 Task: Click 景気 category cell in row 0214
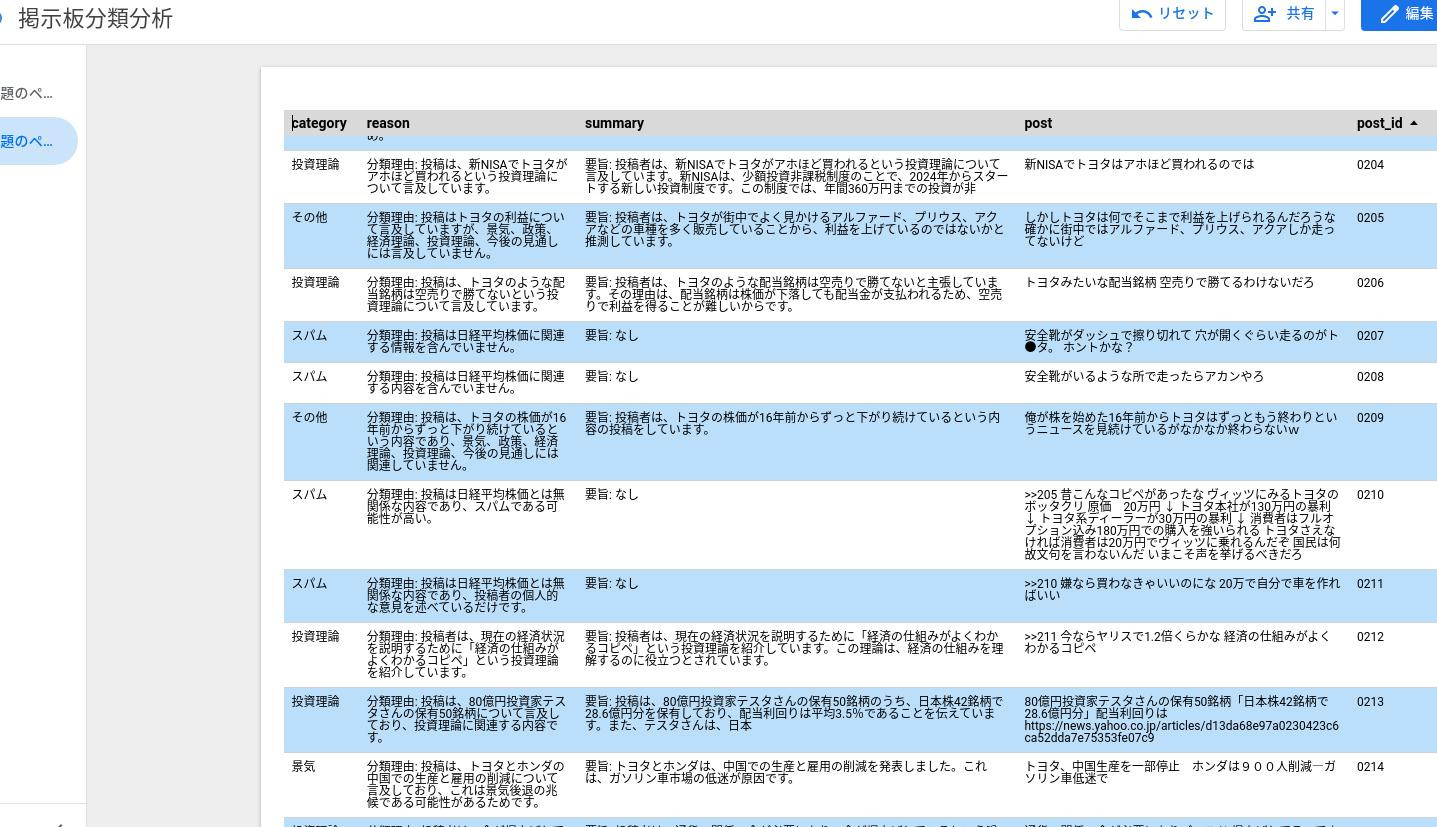point(303,766)
